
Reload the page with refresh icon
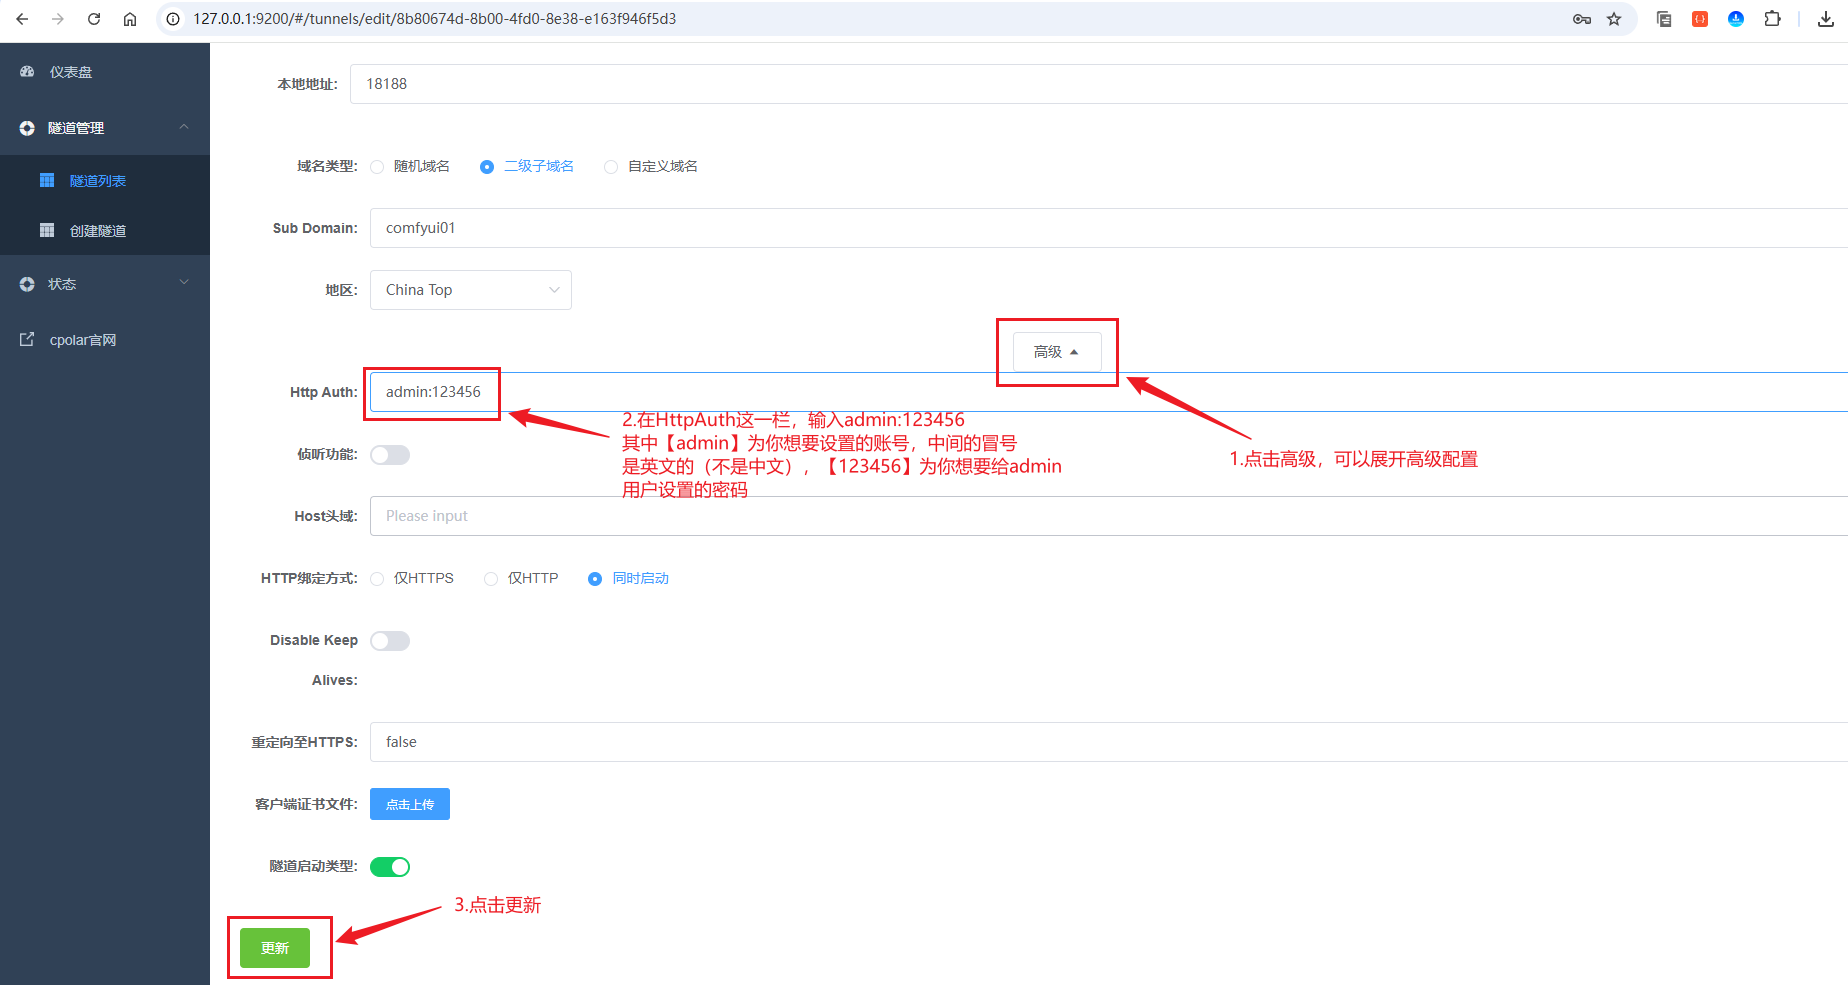pyautogui.click(x=94, y=19)
